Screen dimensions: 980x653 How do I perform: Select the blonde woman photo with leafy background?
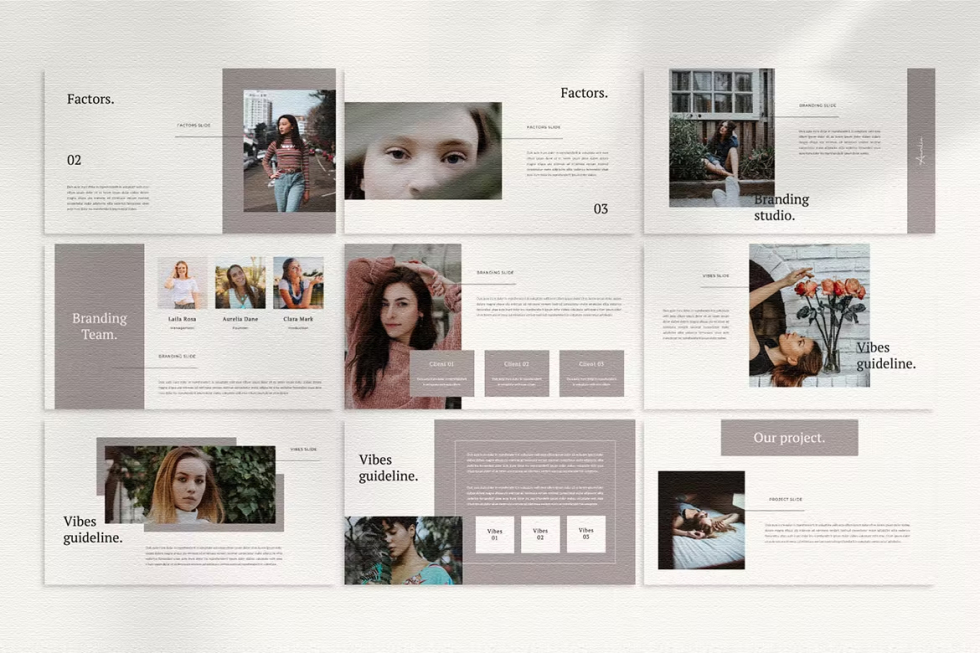(190, 484)
